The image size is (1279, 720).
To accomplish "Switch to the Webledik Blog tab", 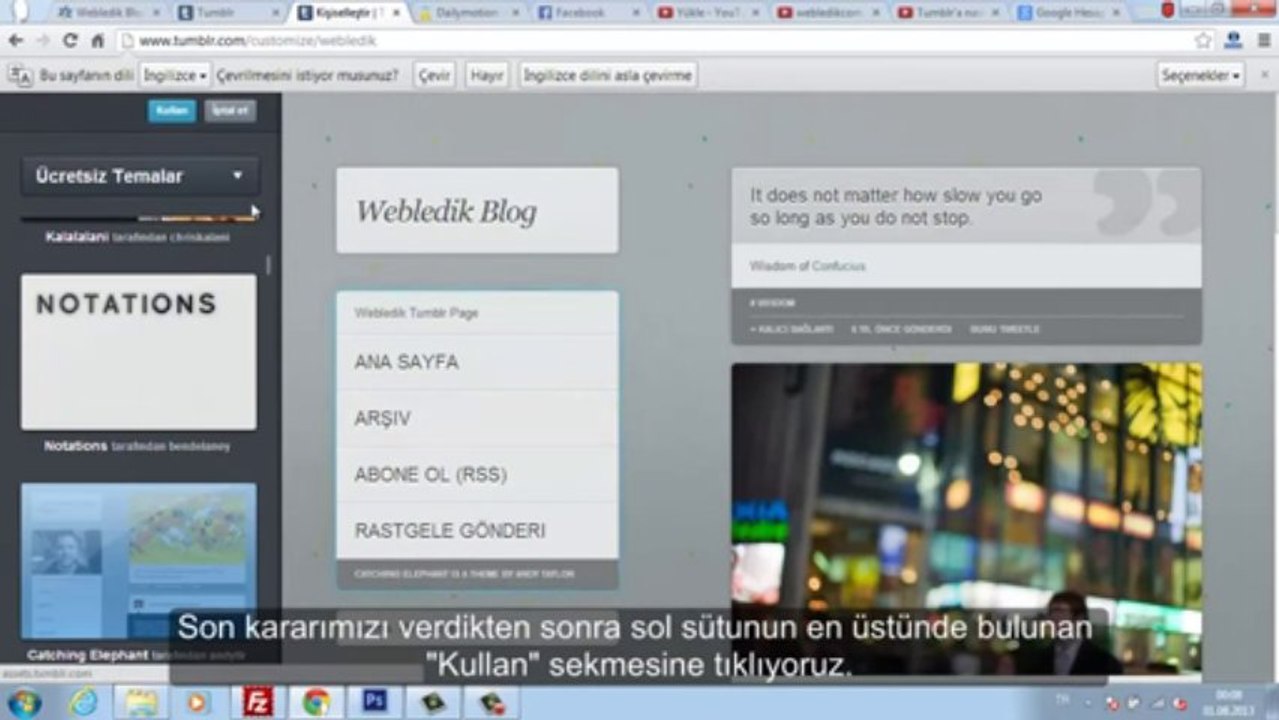I will [x=109, y=13].
